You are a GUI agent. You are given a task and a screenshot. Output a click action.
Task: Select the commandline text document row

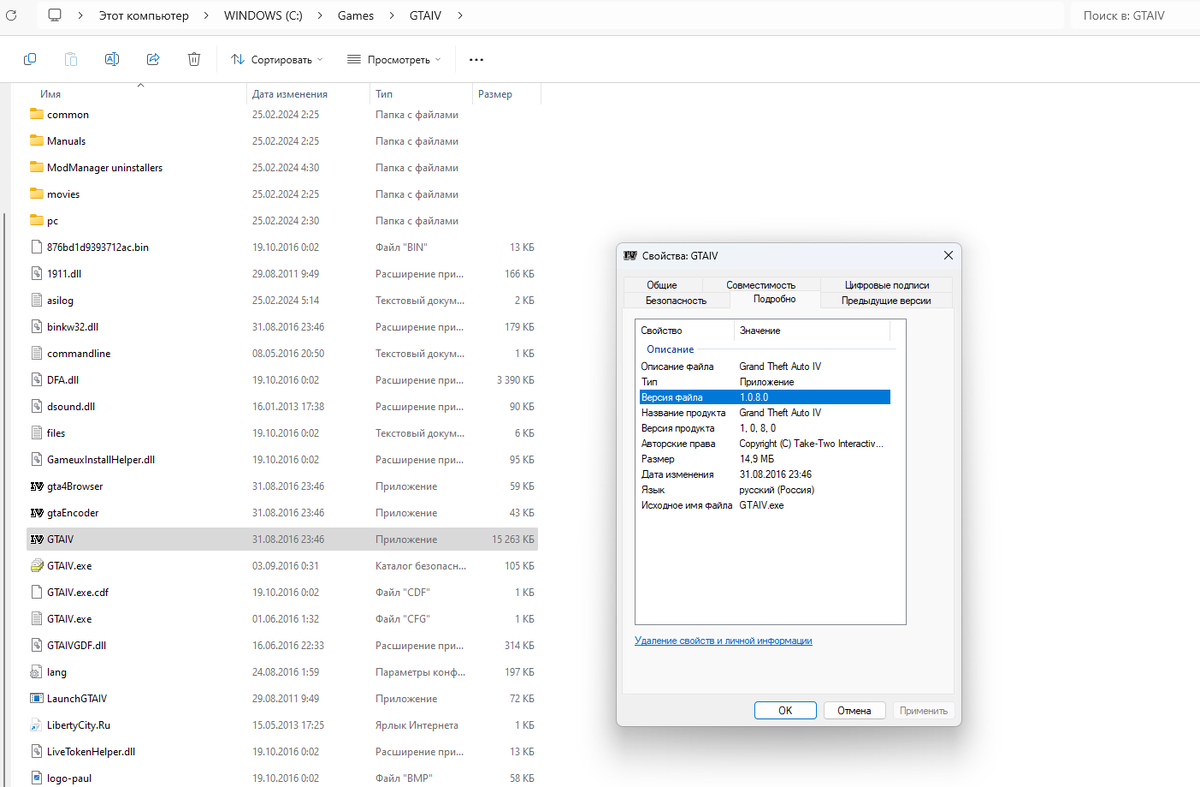click(x=283, y=353)
